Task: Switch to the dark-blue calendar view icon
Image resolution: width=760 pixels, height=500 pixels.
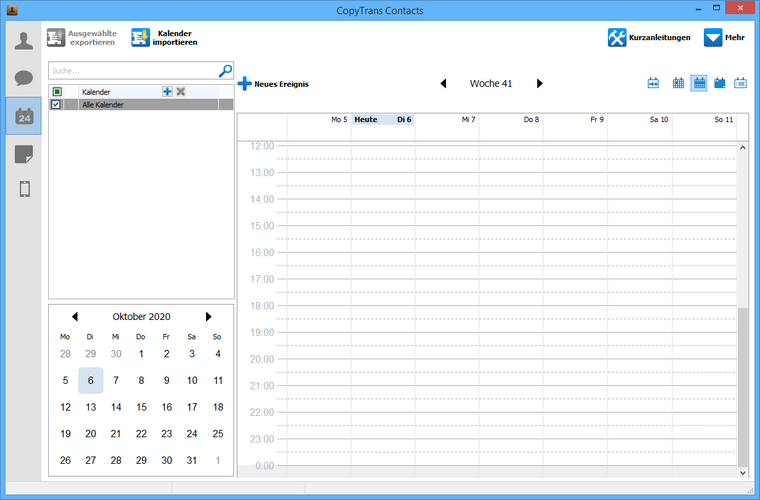Action: [x=720, y=83]
